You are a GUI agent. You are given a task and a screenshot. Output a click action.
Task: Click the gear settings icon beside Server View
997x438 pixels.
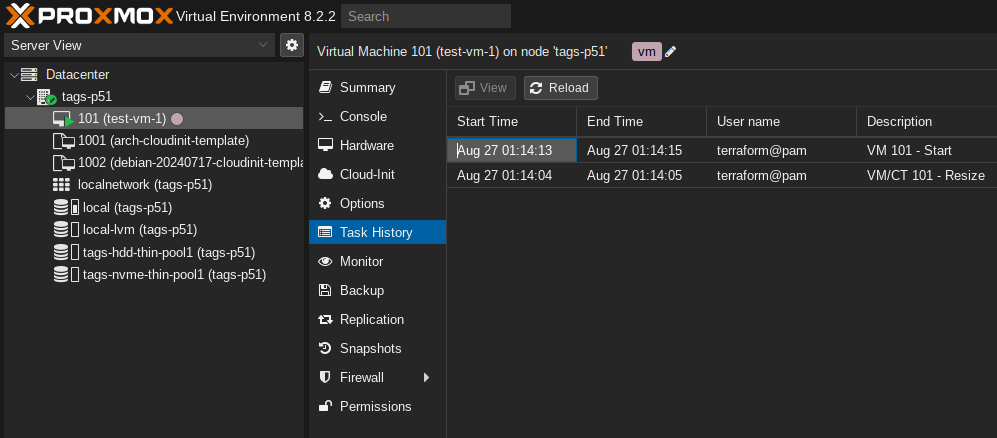(291, 45)
